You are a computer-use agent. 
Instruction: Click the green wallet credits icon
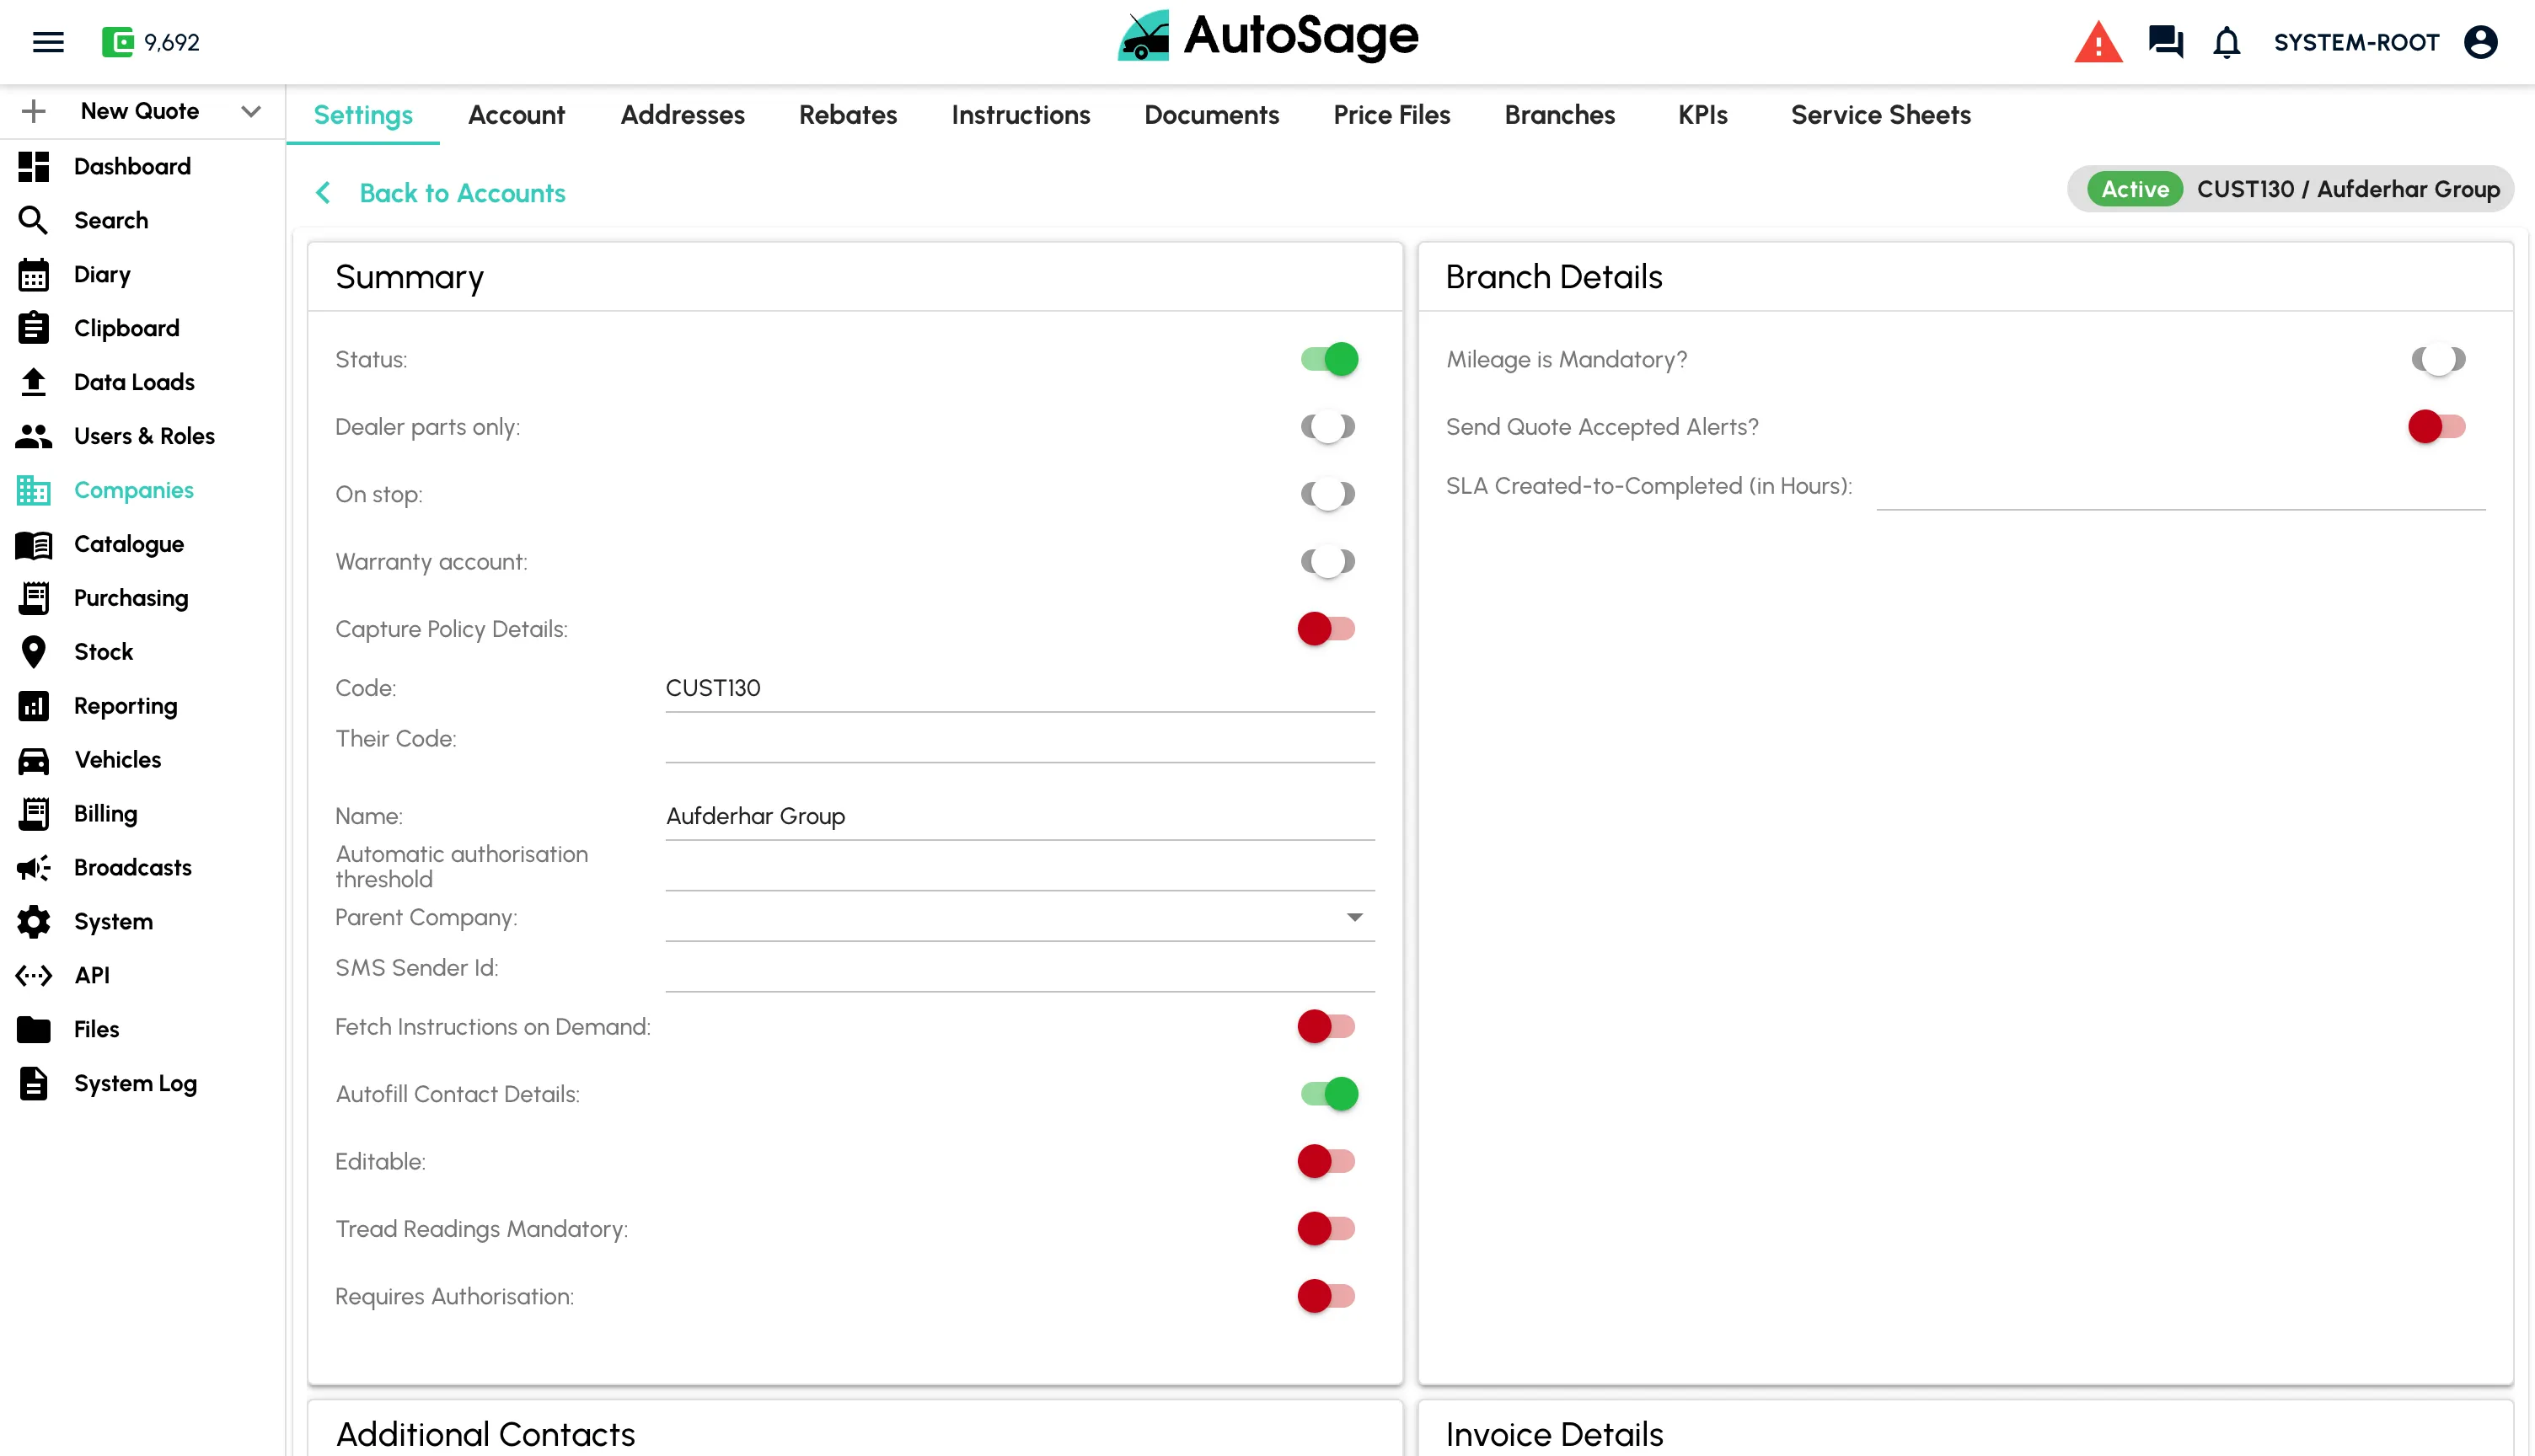pyautogui.click(x=118, y=42)
